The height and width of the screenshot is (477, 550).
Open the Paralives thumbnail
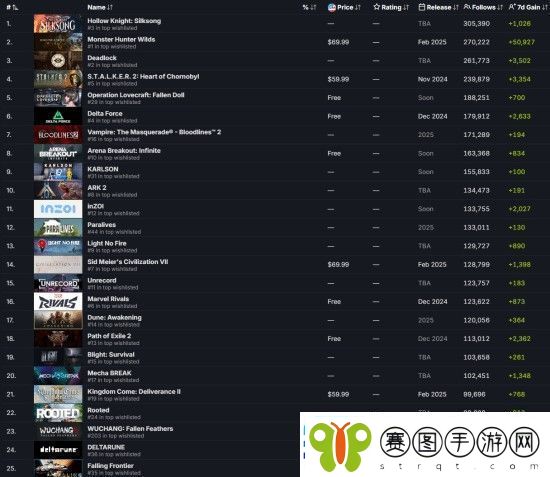pyautogui.click(x=58, y=228)
